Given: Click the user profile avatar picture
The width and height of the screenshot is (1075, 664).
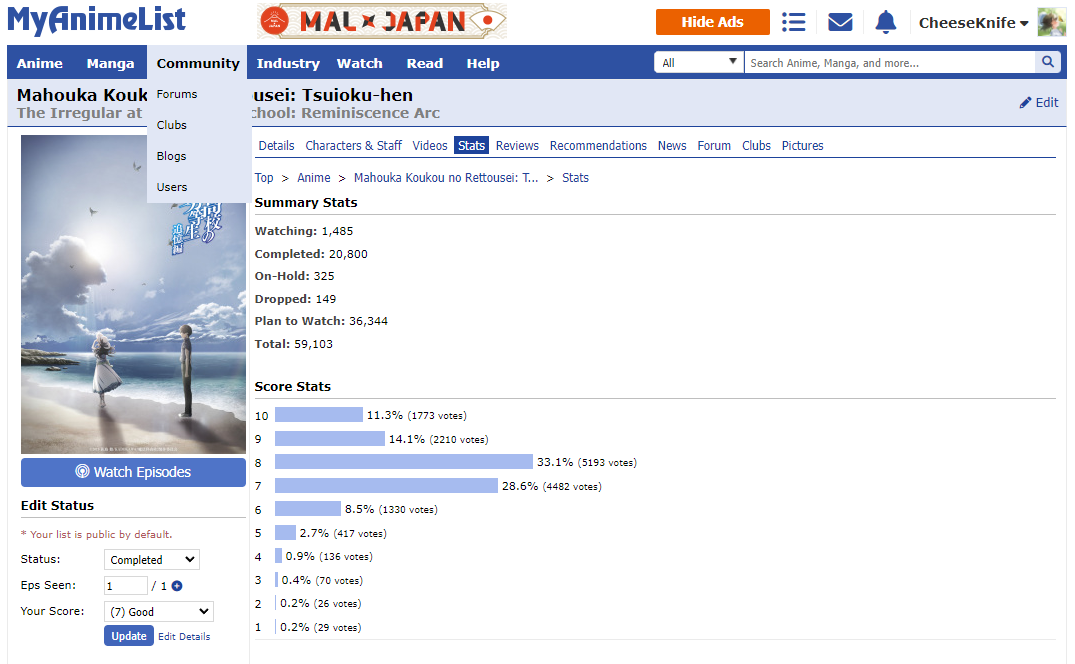Looking at the screenshot, I should (1051, 22).
